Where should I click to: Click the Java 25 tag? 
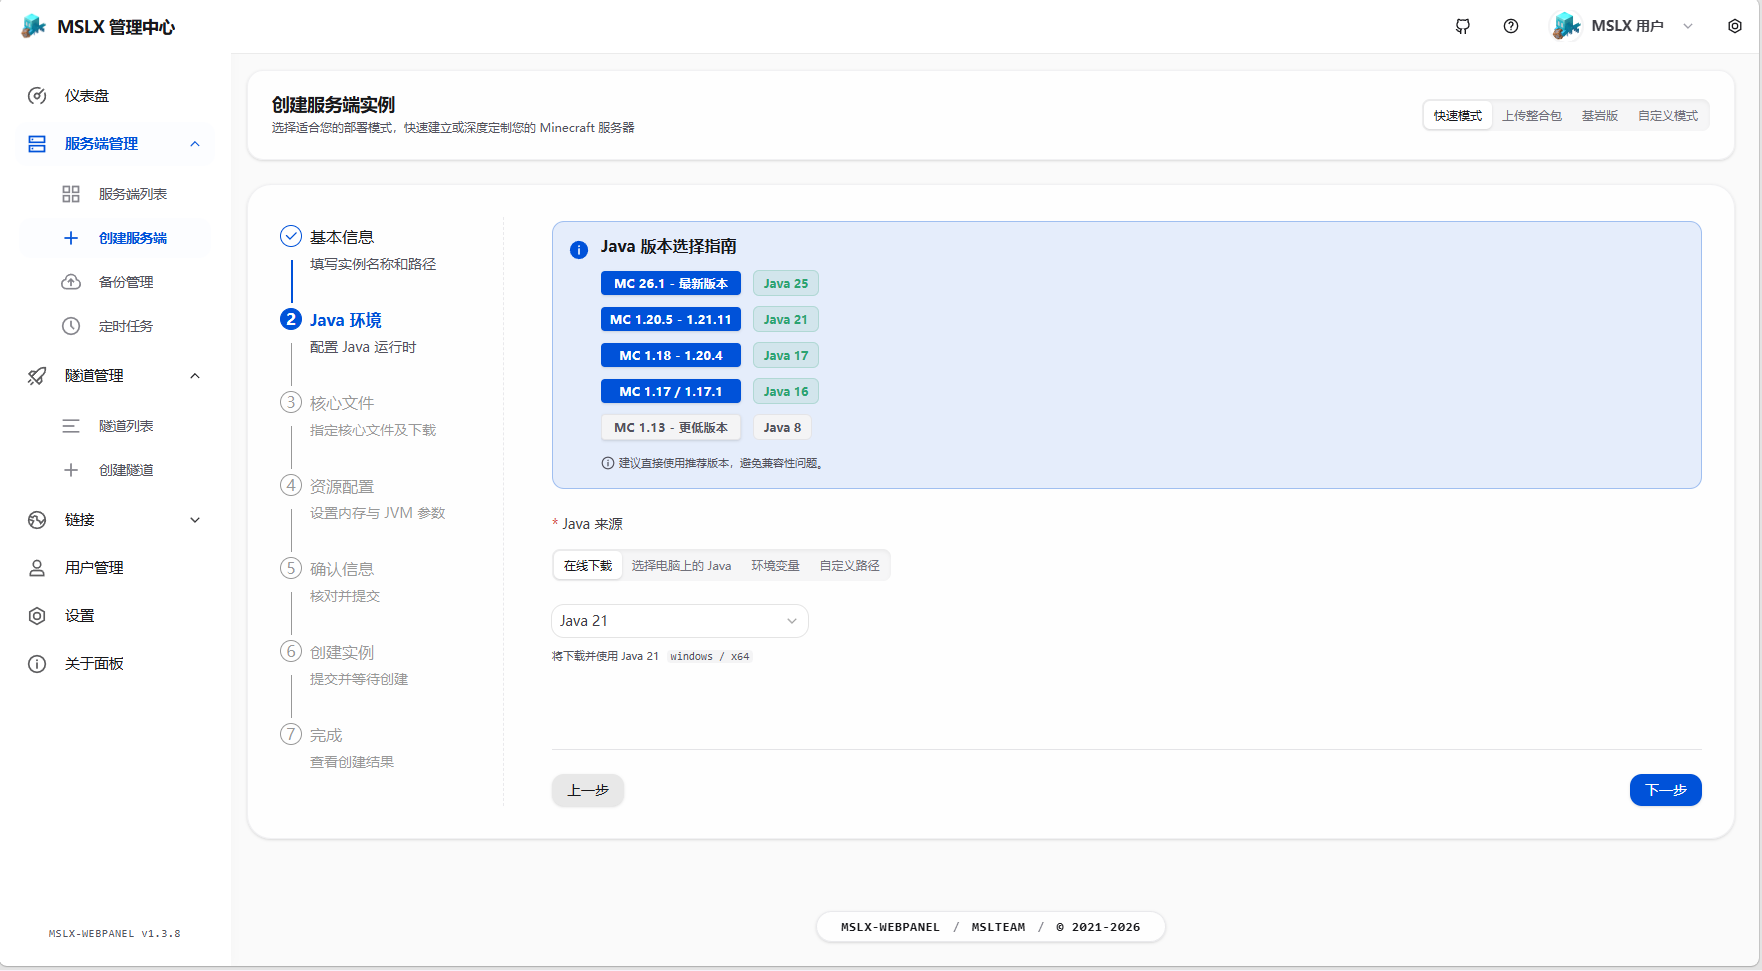coord(786,284)
